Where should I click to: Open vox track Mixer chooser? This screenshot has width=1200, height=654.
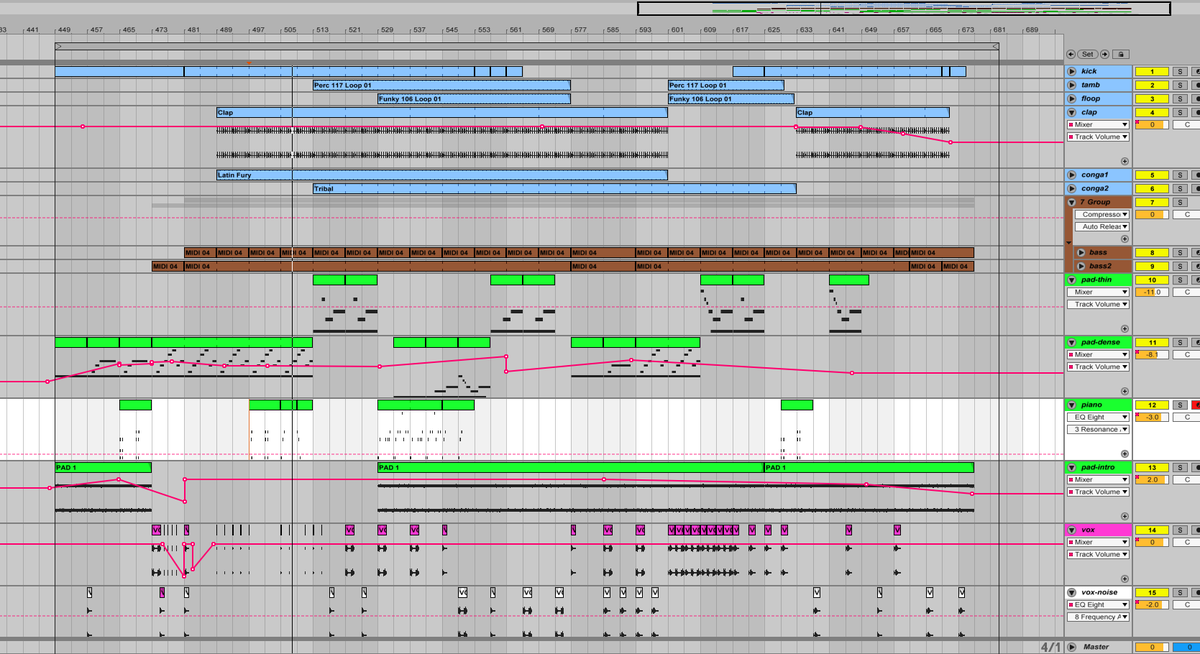[1098, 542]
